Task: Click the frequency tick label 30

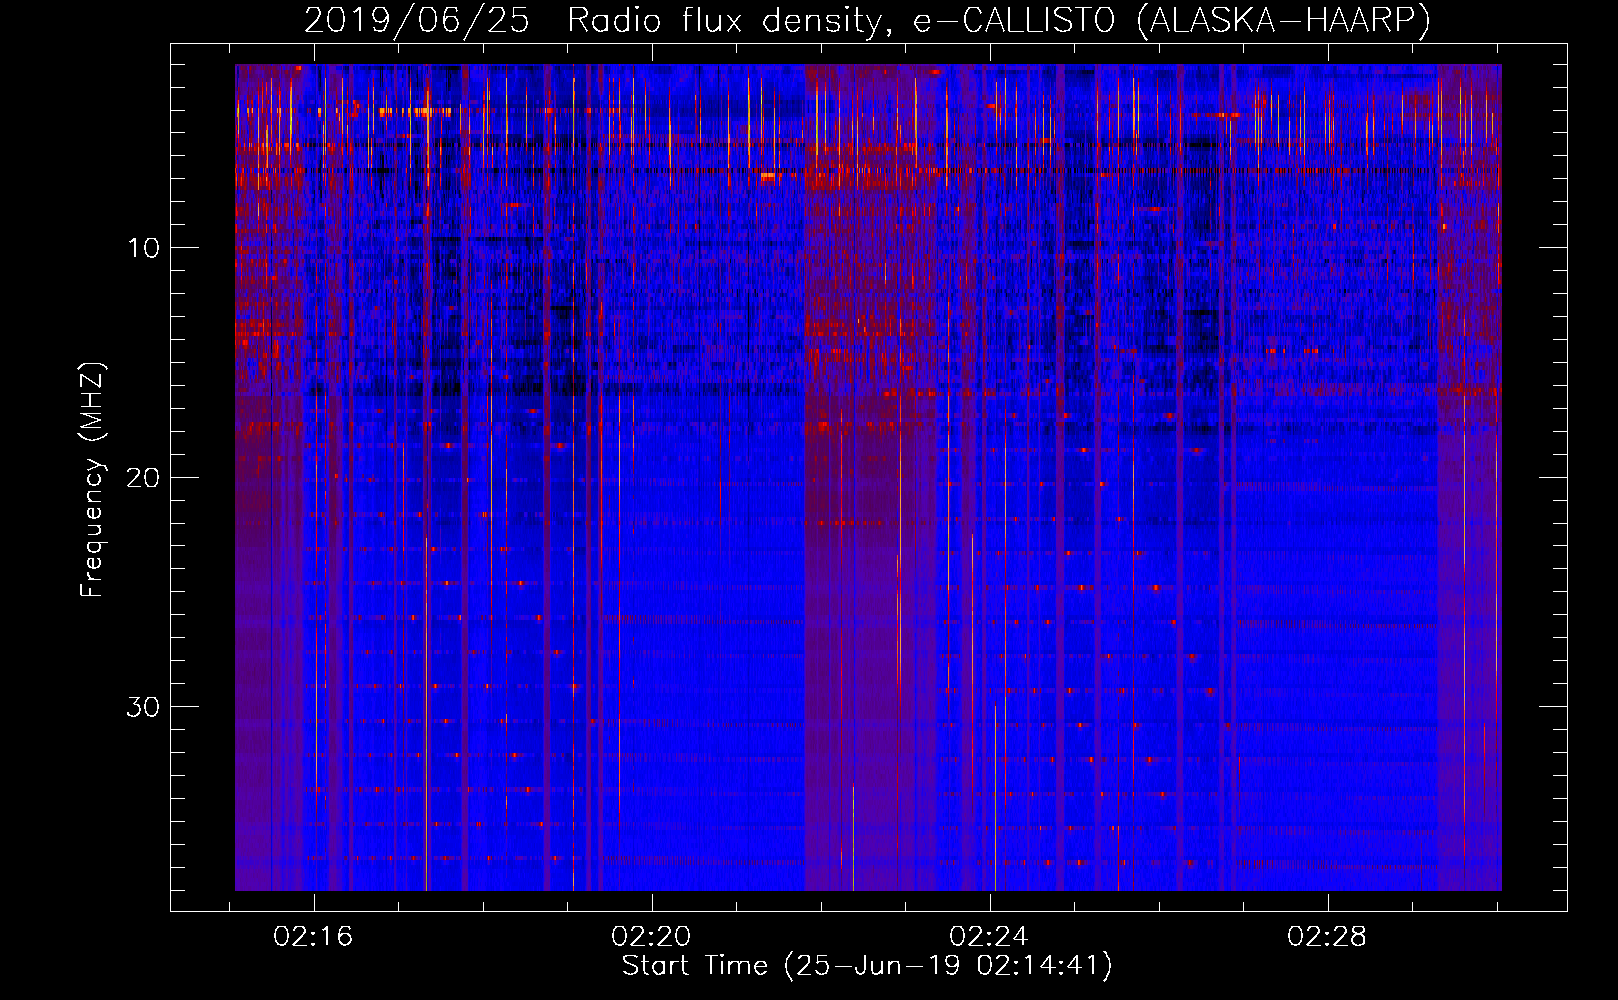Action: tap(144, 707)
